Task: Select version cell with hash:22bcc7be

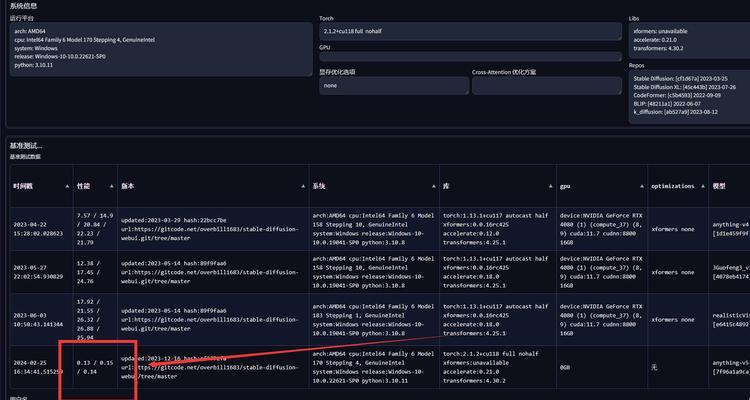Action: (213, 229)
